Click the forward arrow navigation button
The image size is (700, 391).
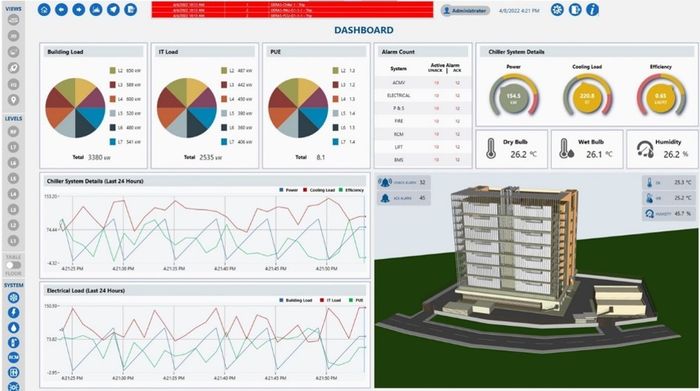(79, 9)
